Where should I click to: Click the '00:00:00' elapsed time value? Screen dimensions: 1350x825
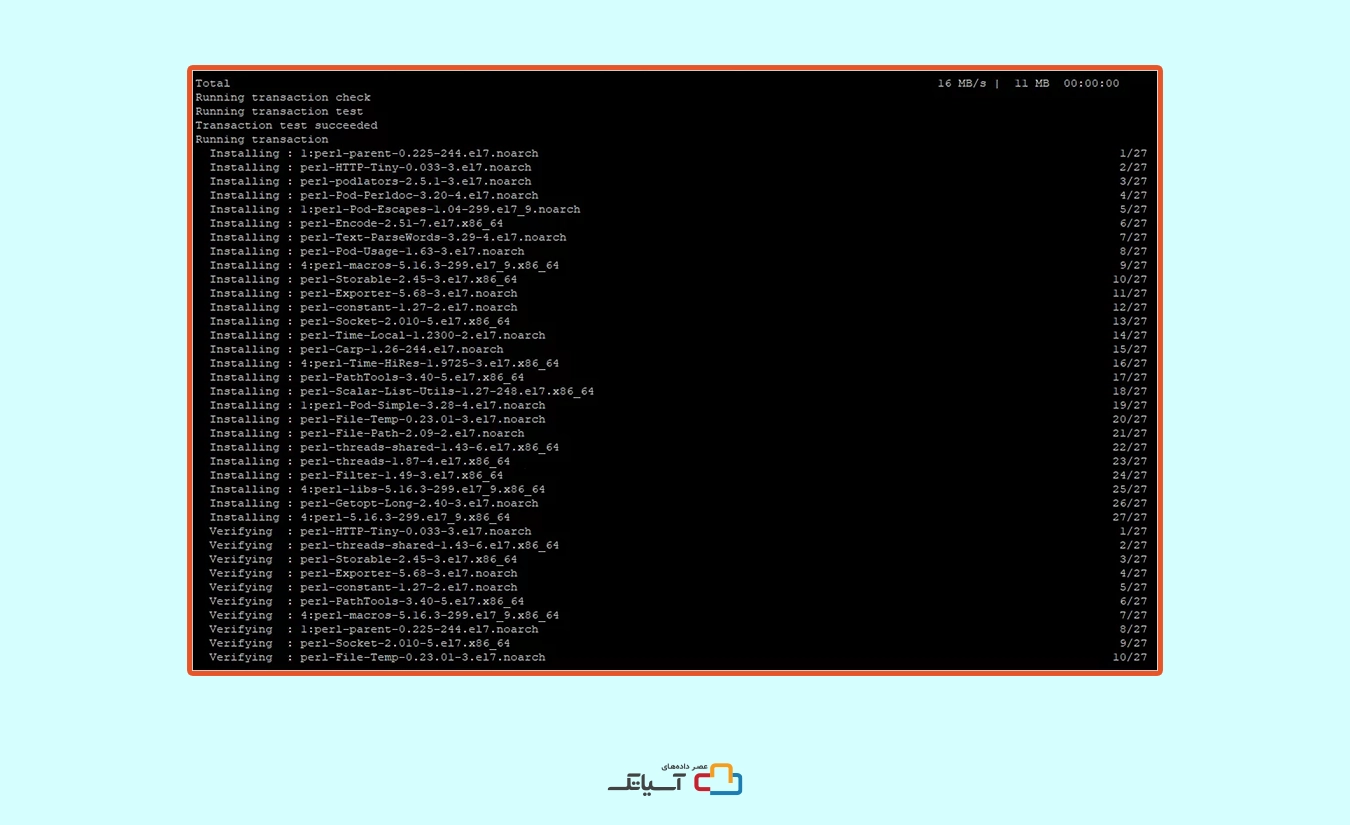click(x=1091, y=84)
